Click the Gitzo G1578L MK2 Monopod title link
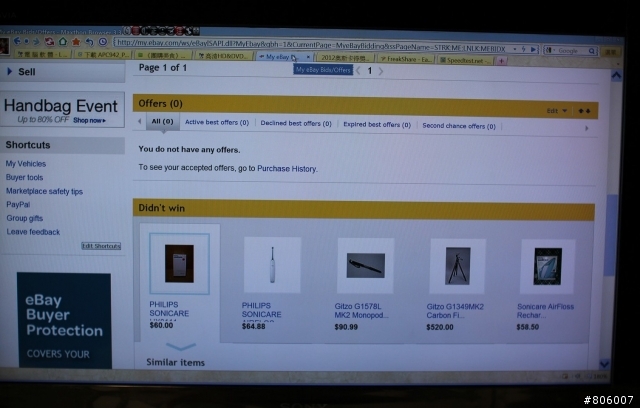The width and height of the screenshot is (640, 408). [361, 310]
